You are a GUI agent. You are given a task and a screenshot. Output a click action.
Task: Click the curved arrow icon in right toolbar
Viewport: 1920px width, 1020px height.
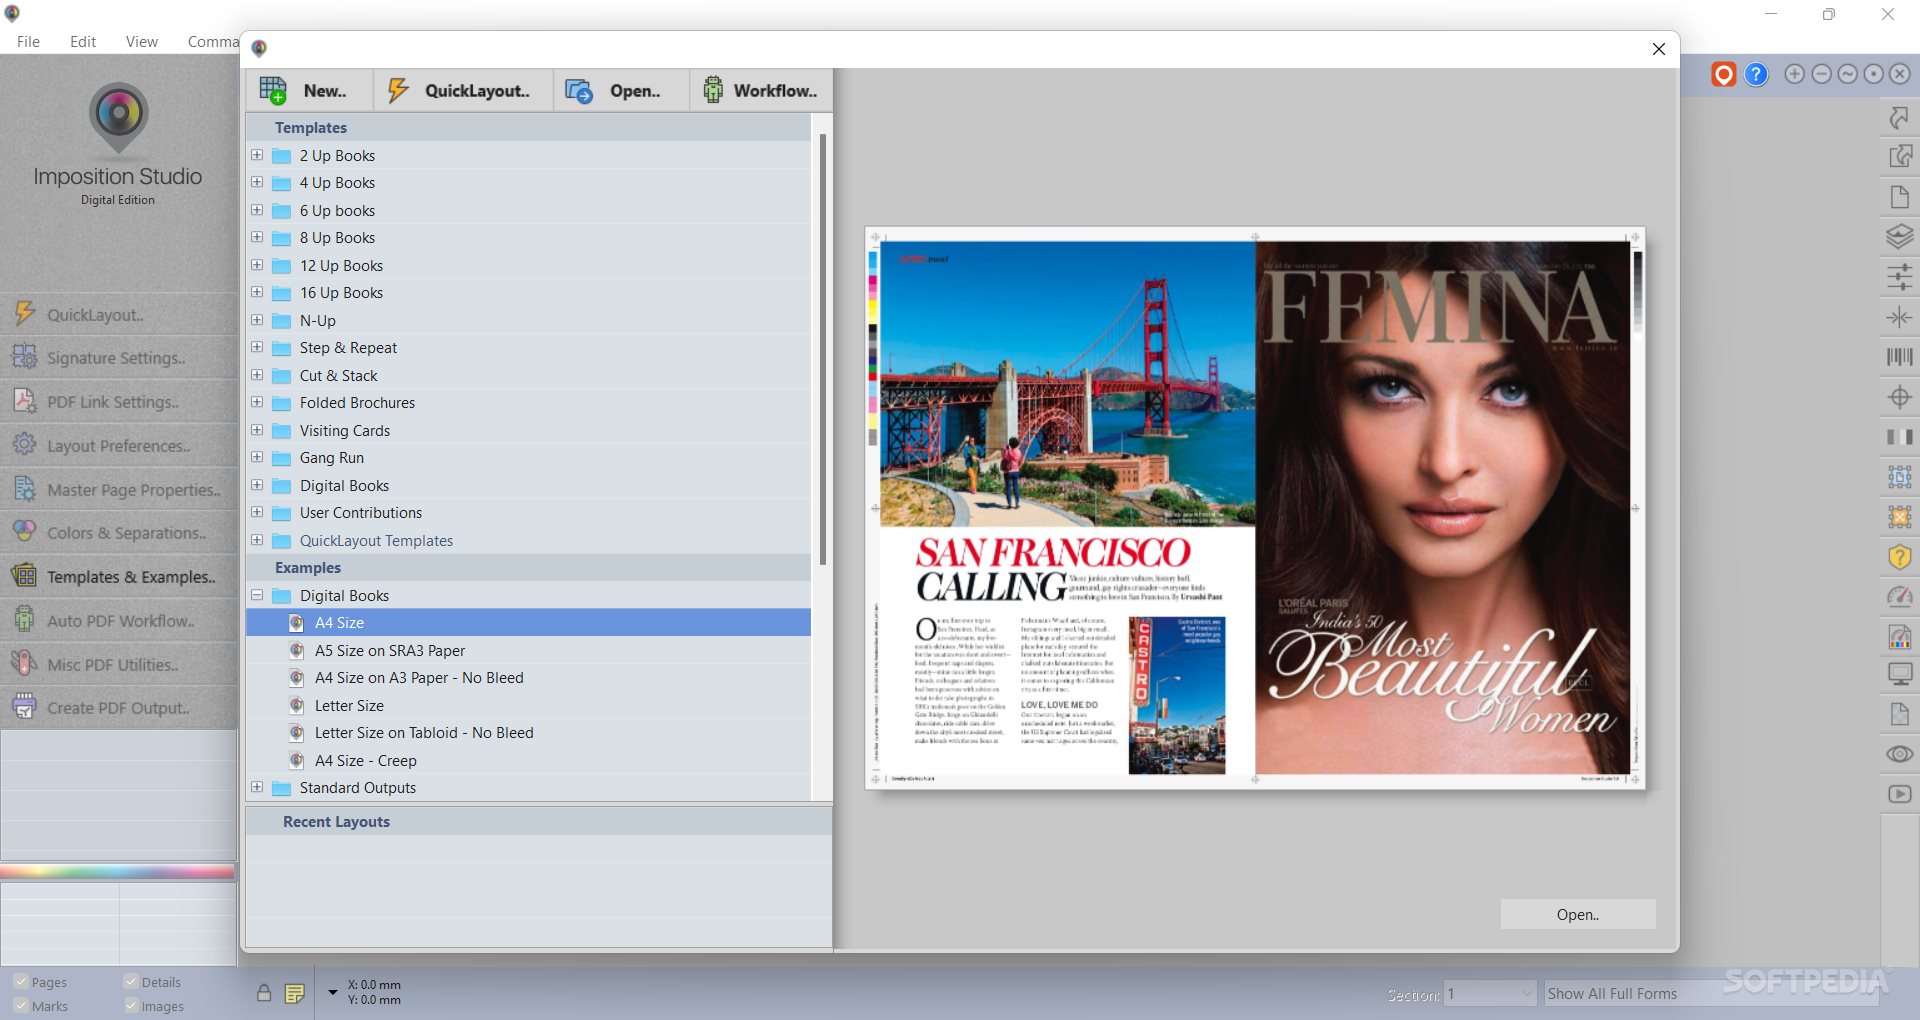(x=1899, y=117)
